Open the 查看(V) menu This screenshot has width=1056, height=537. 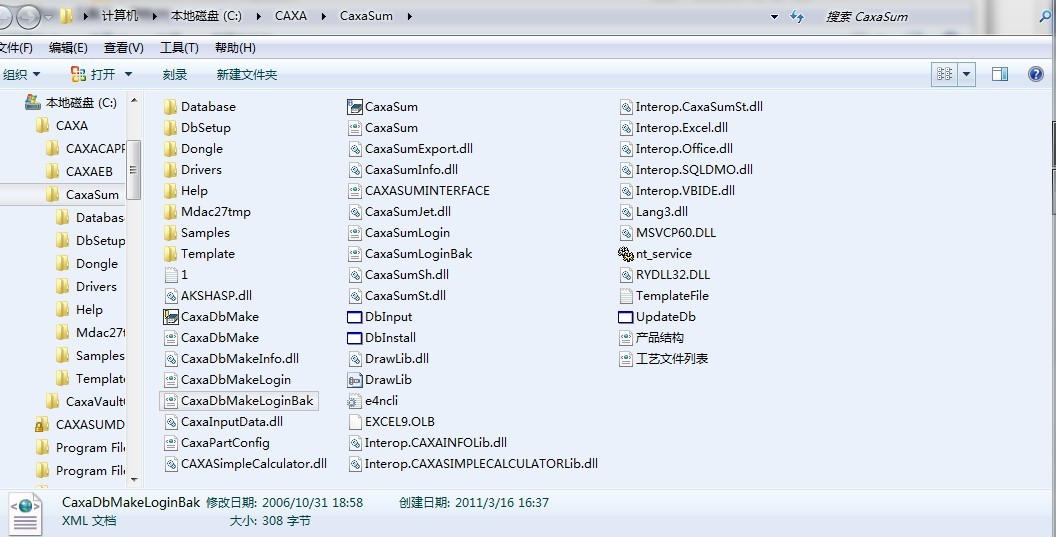pos(123,47)
